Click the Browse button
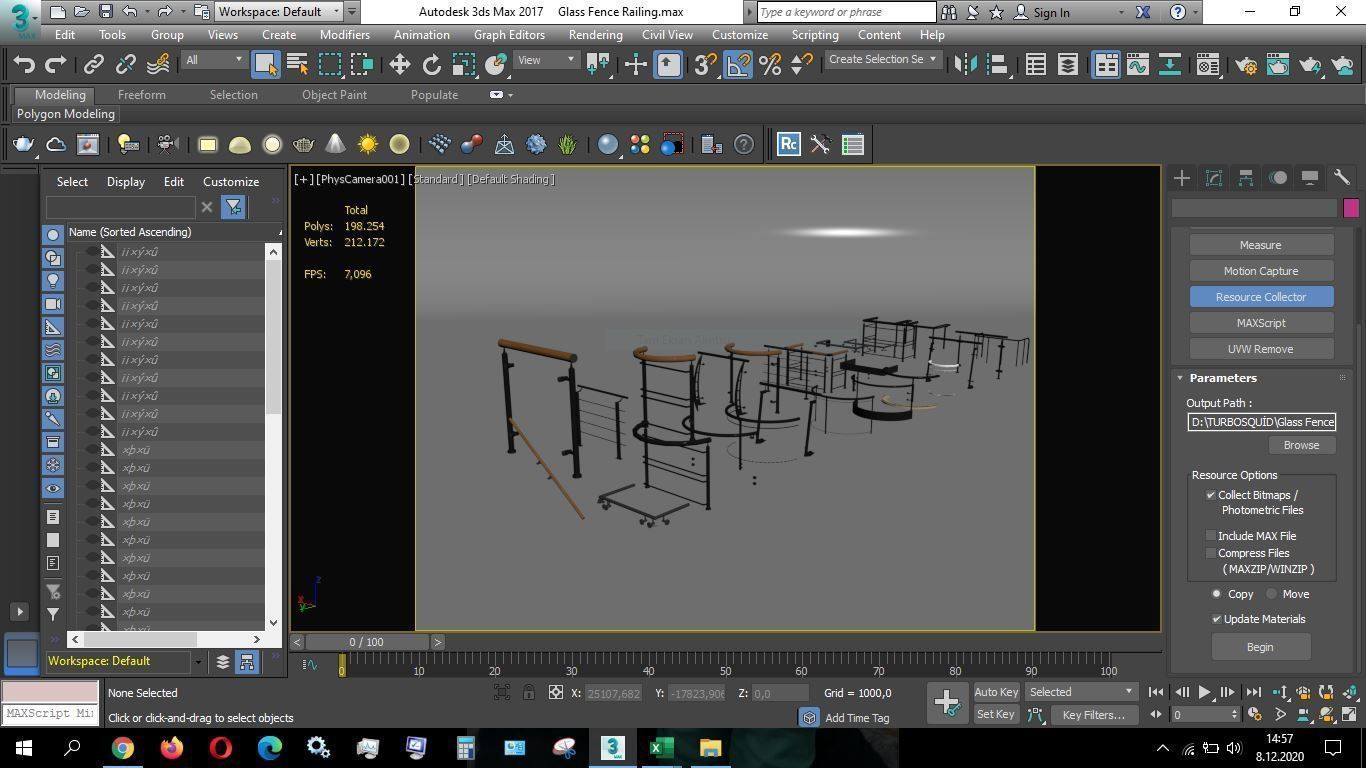 click(1301, 445)
